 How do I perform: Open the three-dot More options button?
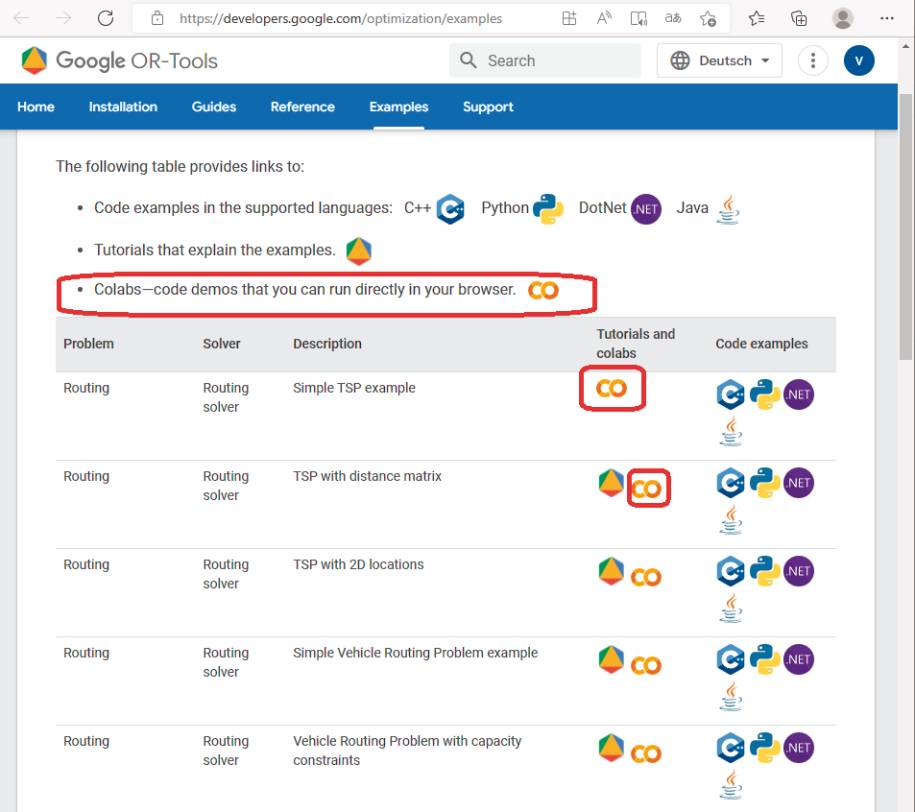[x=813, y=61]
